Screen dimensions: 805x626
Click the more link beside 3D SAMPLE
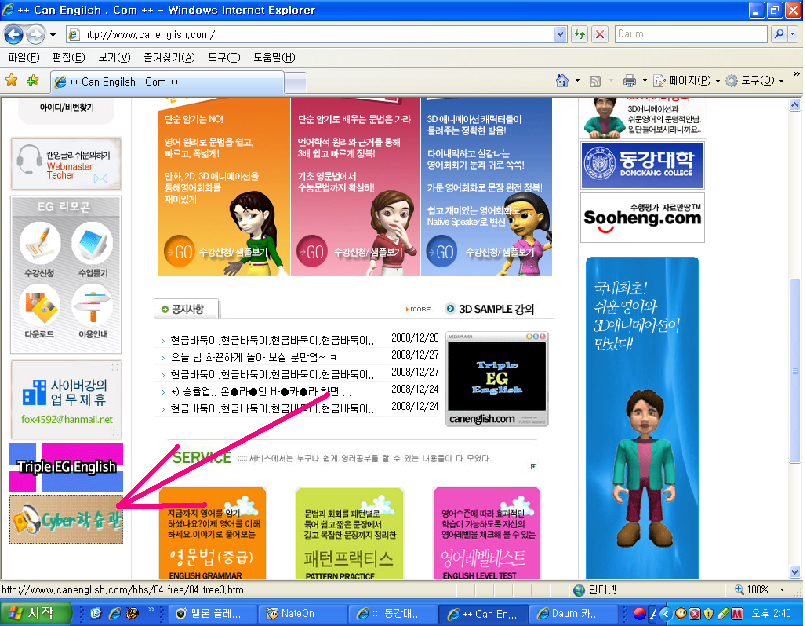coord(418,309)
